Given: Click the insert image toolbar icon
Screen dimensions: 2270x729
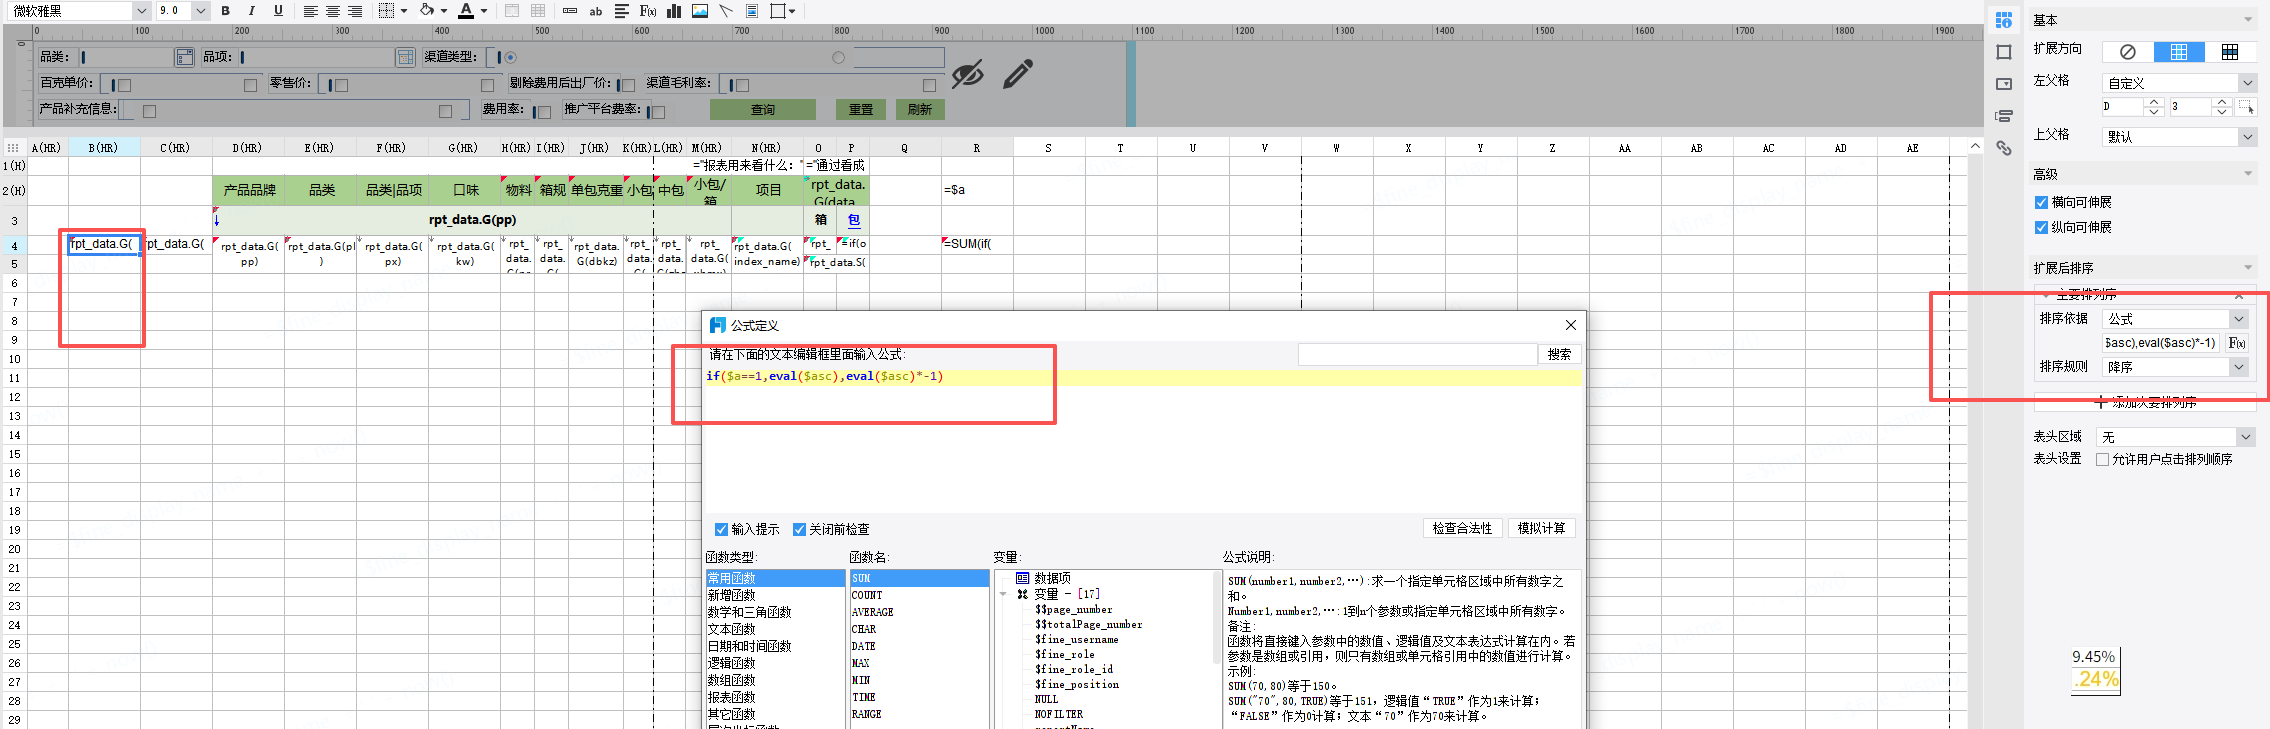Looking at the screenshot, I should 700,11.
